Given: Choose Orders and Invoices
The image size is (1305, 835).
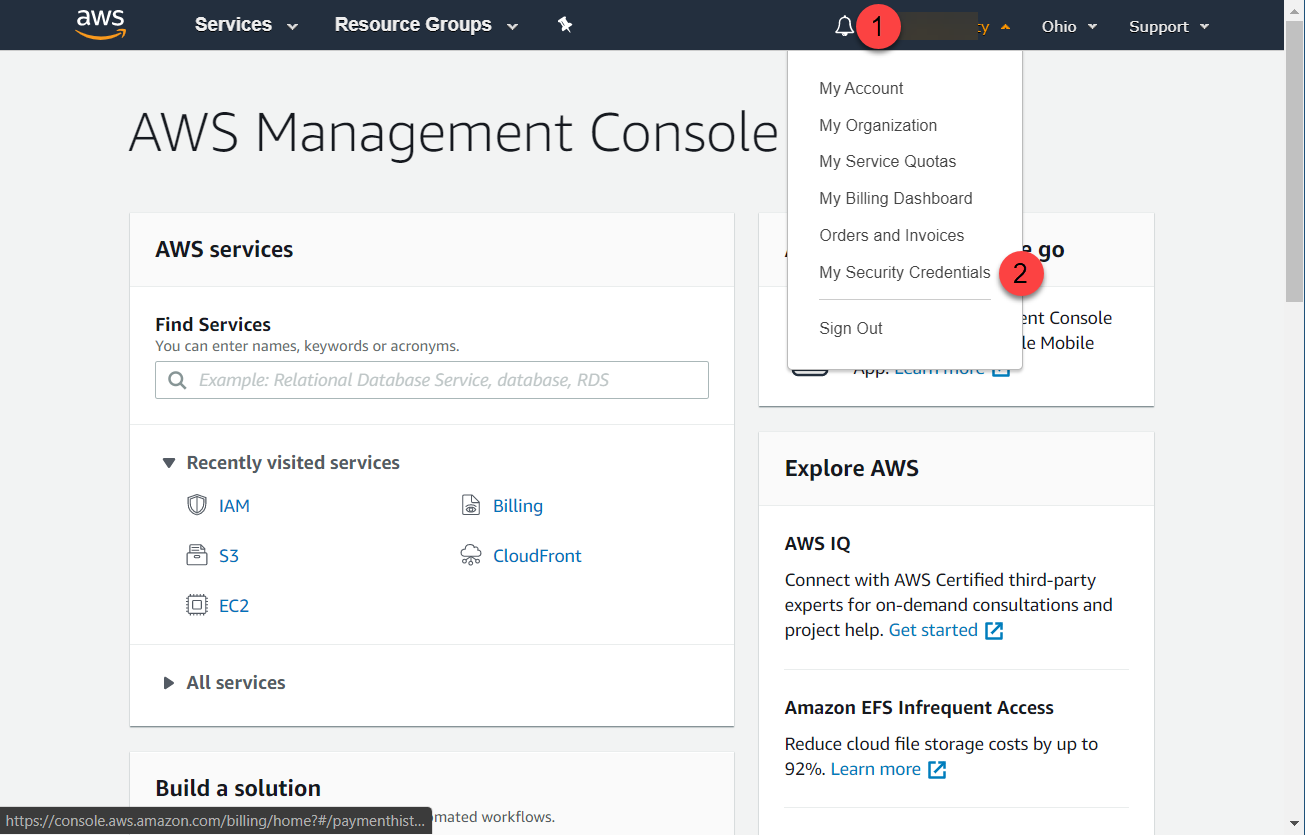Looking at the screenshot, I should 891,235.
